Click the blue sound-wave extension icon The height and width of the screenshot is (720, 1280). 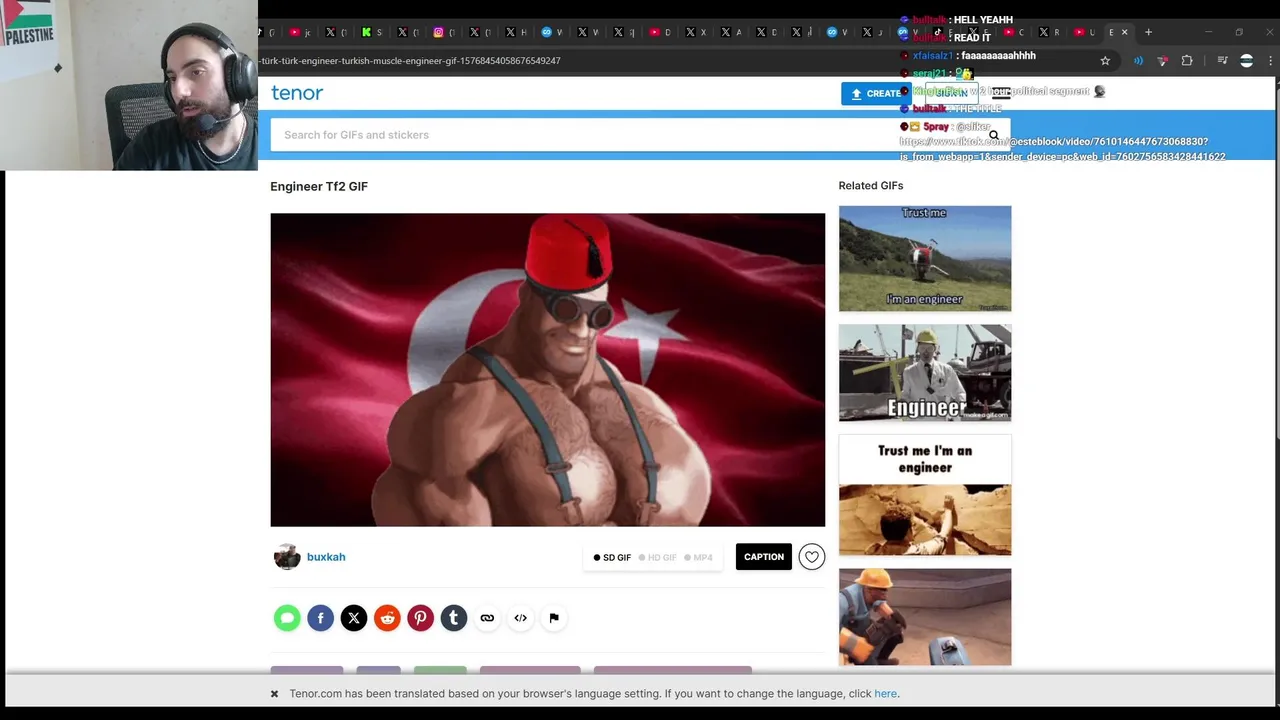pyautogui.click(x=1138, y=61)
